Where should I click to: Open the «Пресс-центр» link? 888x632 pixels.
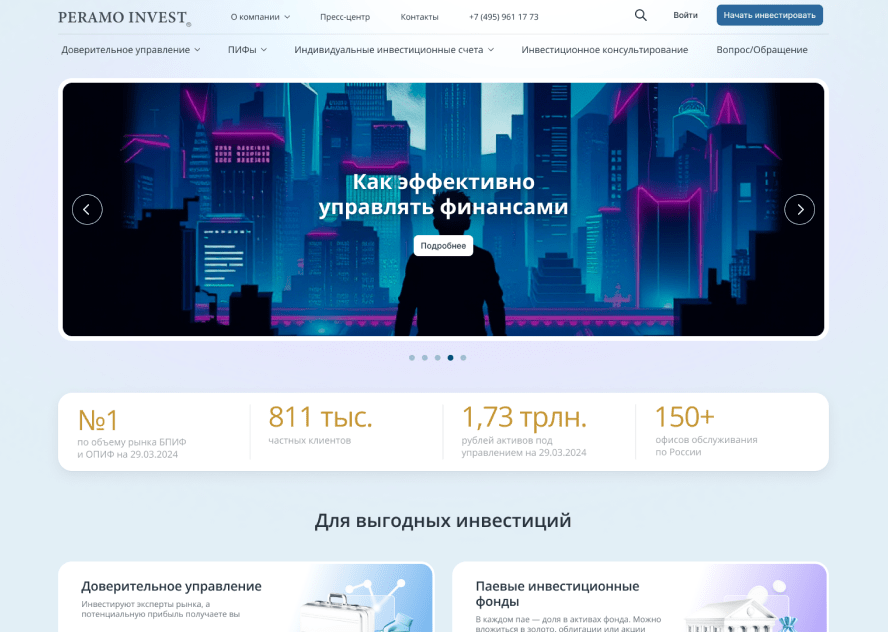tap(345, 17)
